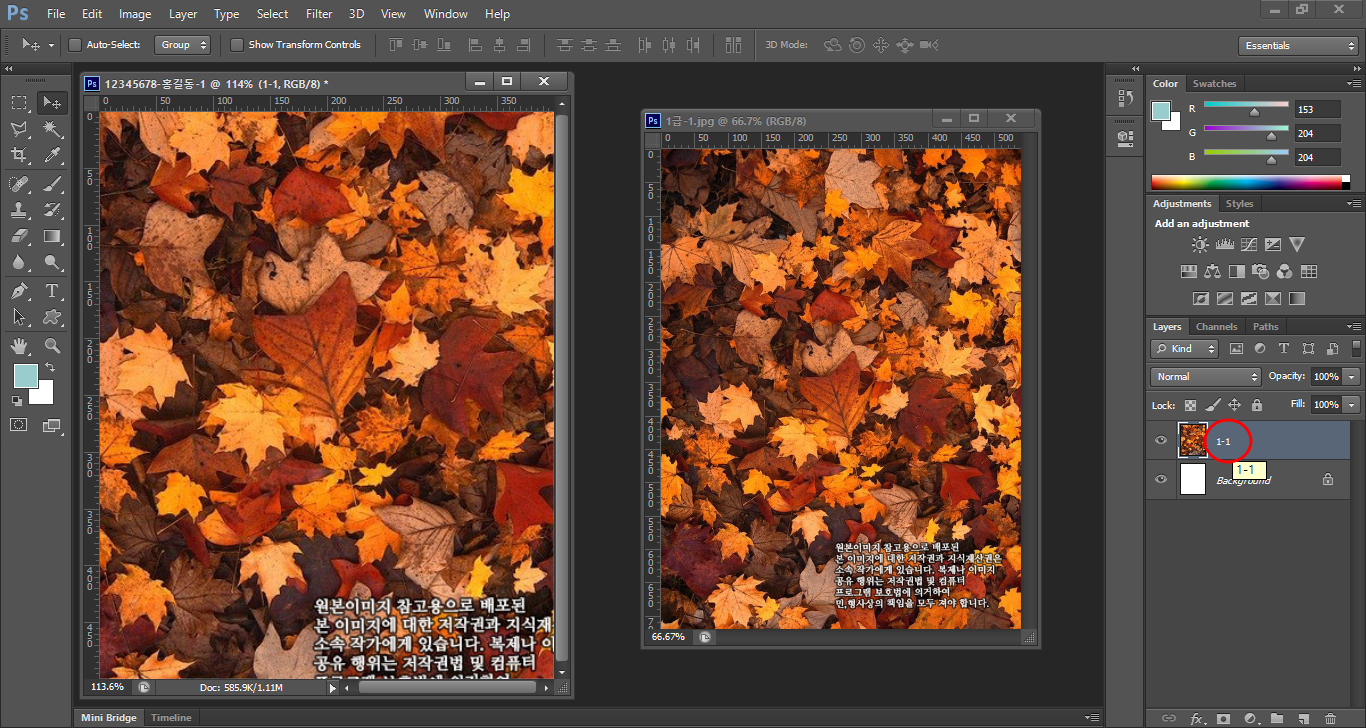1366x728 pixels.
Task: Open the Auto-Select Group dropdown
Action: (x=183, y=45)
